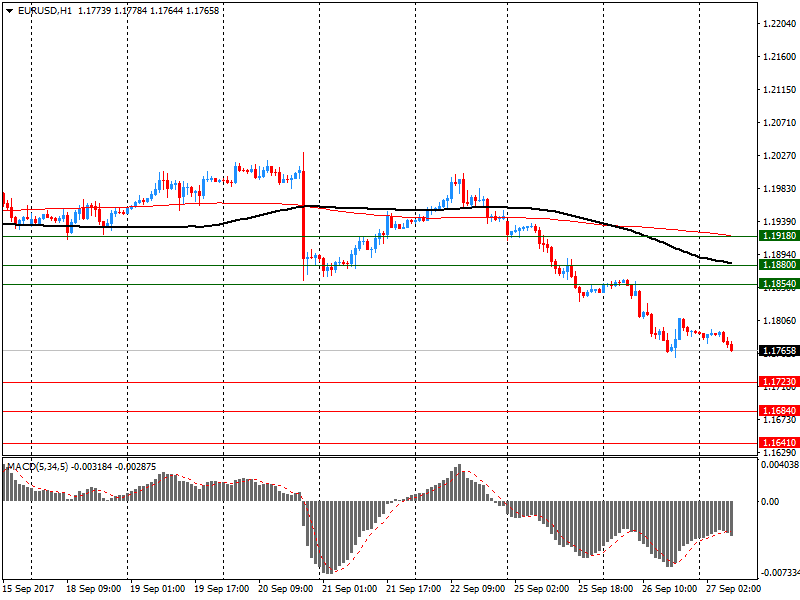Click the 0.004038 MACD scale label
Screen dimensions: 800x600
point(780,465)
